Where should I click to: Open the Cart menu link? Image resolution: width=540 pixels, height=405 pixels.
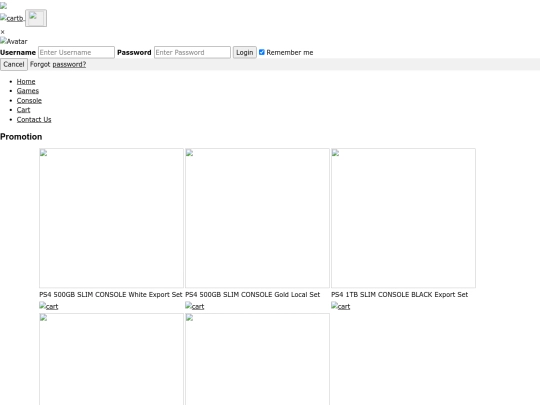(23, 110)
